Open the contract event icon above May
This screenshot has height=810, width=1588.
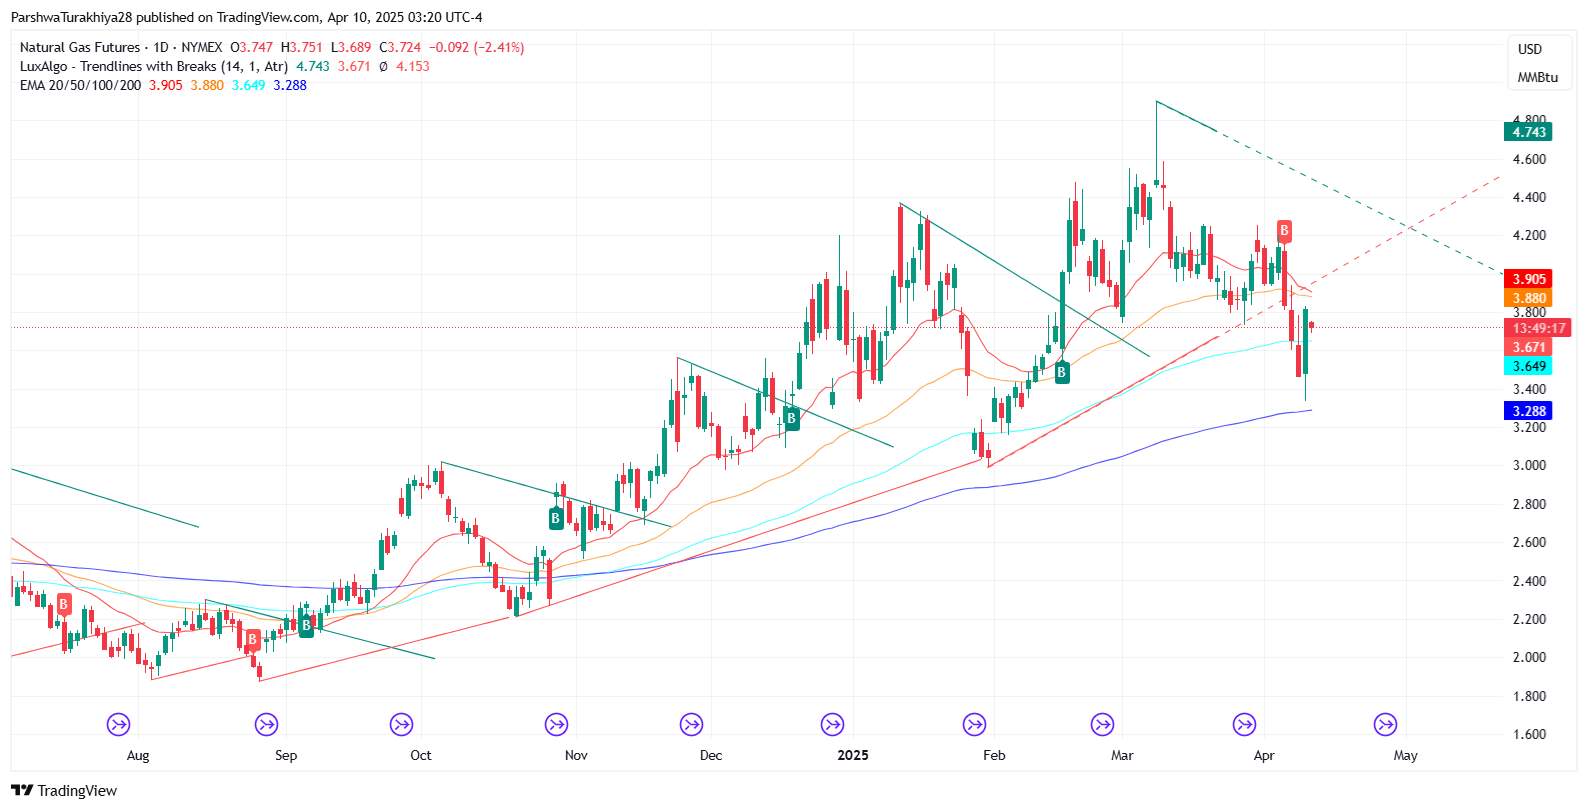click(1385, 724)
